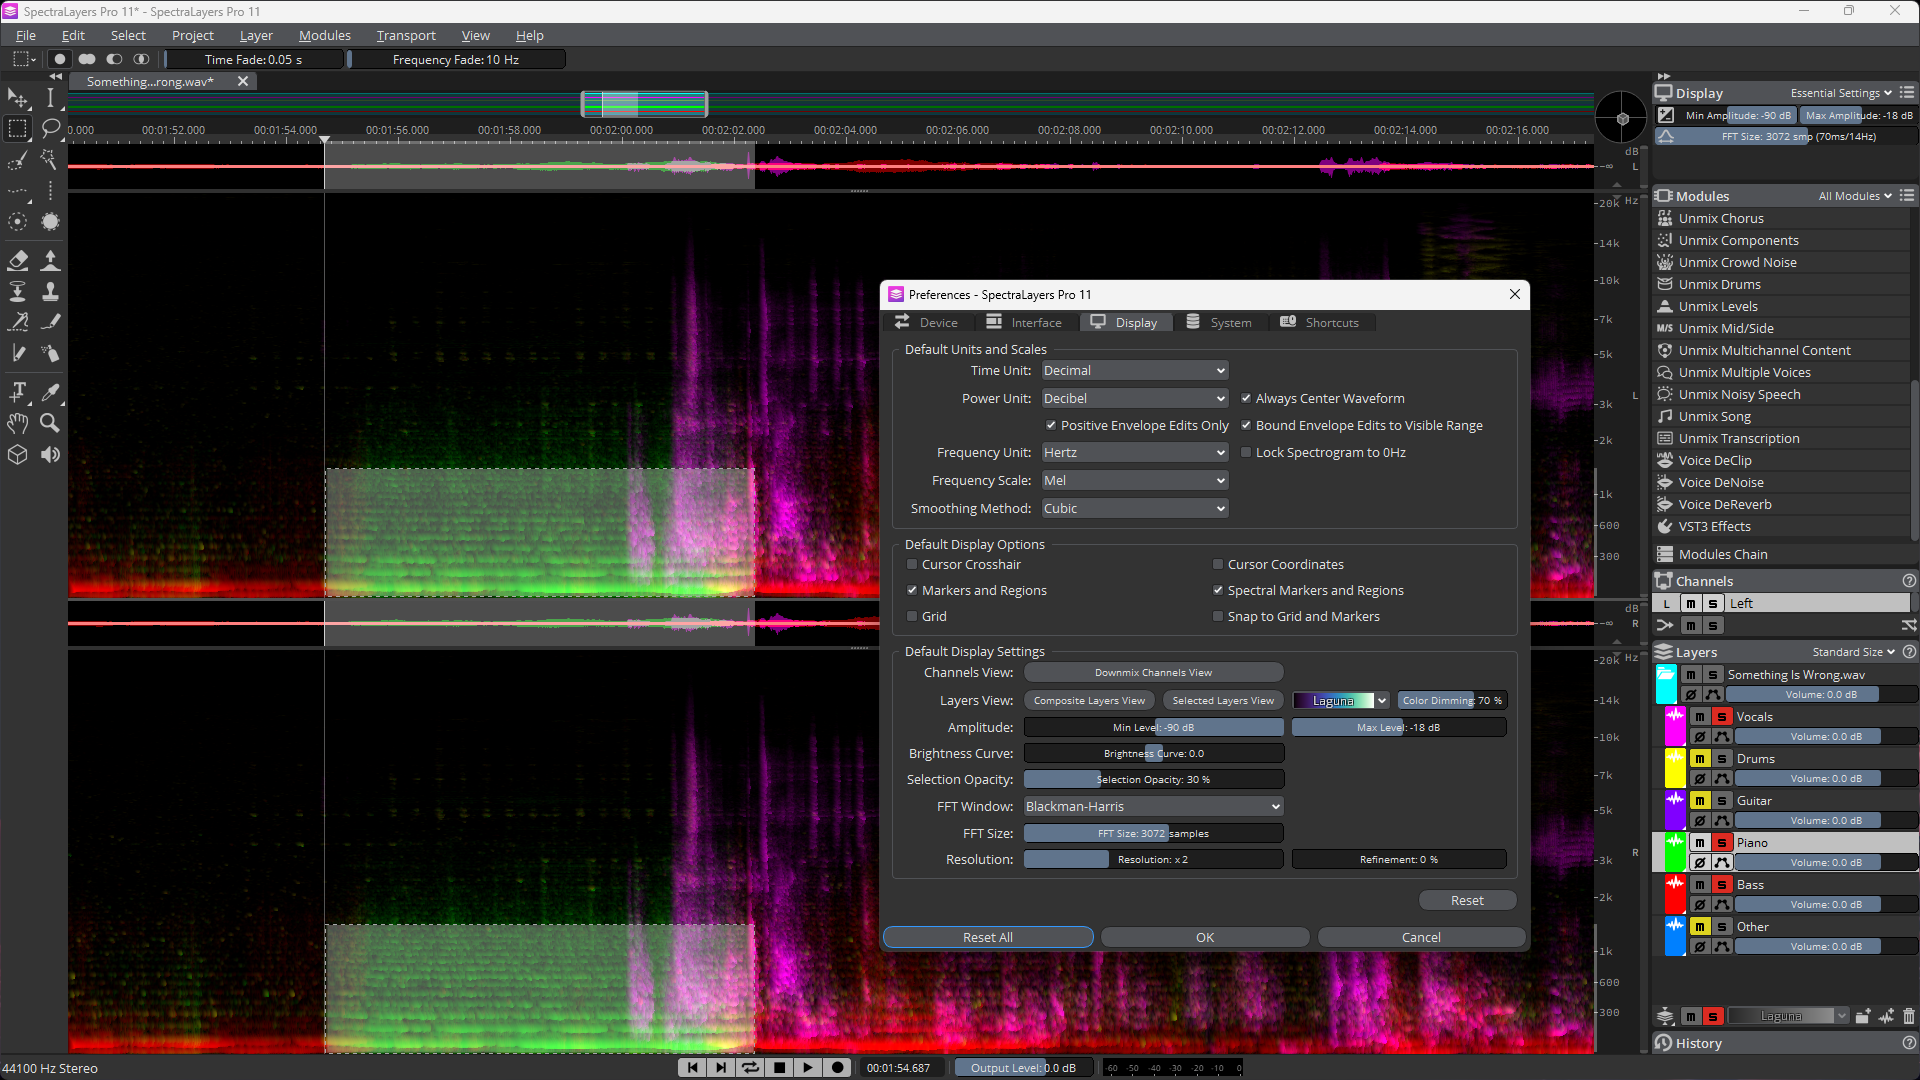
Task: Expand the FFT Window Blackman-Harris dropdown
Action: 1154,806
